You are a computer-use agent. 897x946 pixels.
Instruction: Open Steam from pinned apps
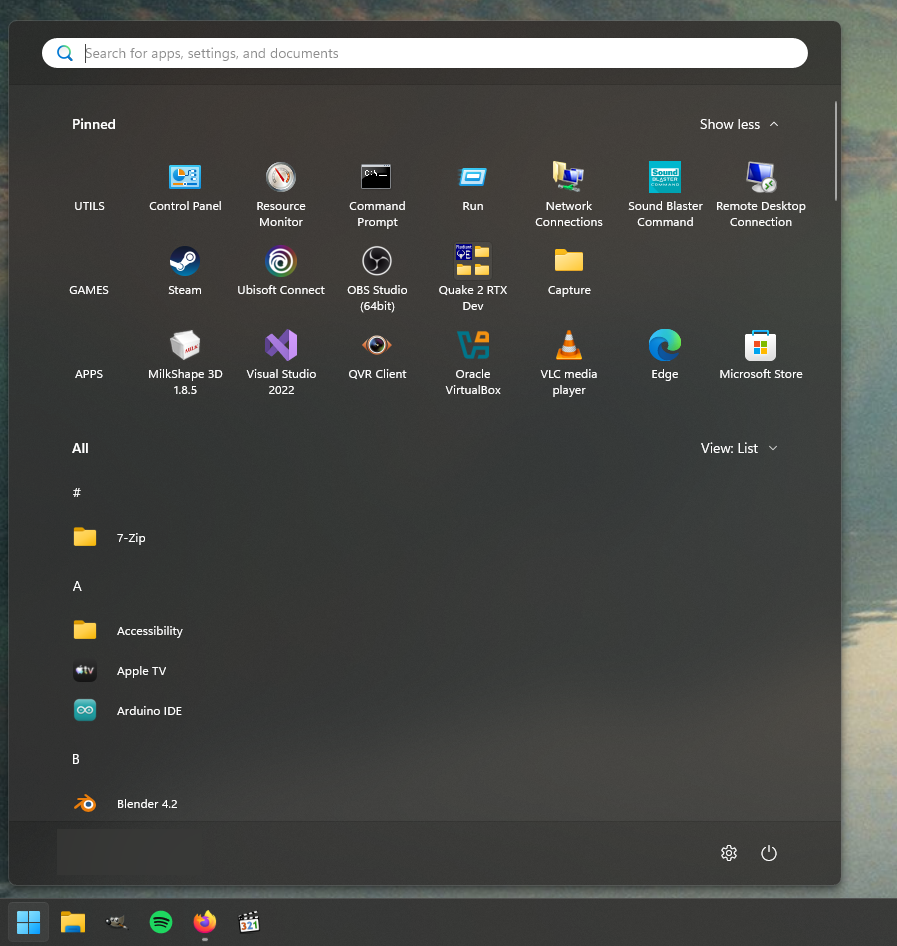point(185,271)
